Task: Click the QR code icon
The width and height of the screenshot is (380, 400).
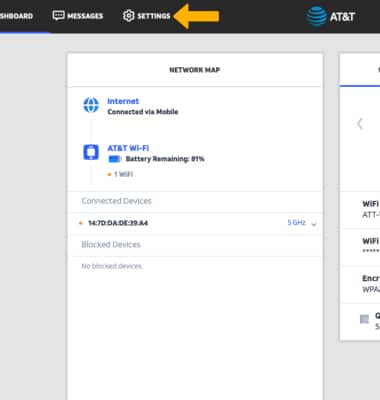Action: click(364, 319)
